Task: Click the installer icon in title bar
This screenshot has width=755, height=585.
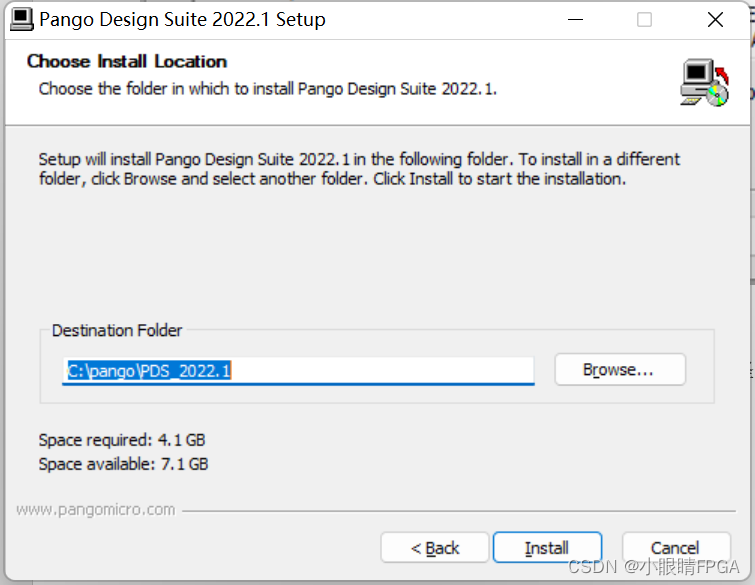Action: [22, 19]
